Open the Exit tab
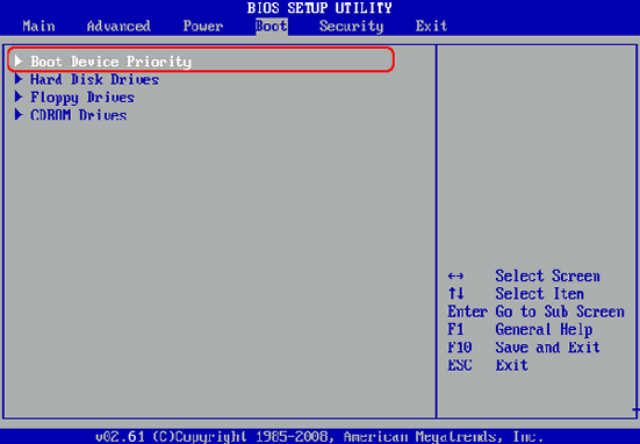Screen dimensions: 640x444 431,26
